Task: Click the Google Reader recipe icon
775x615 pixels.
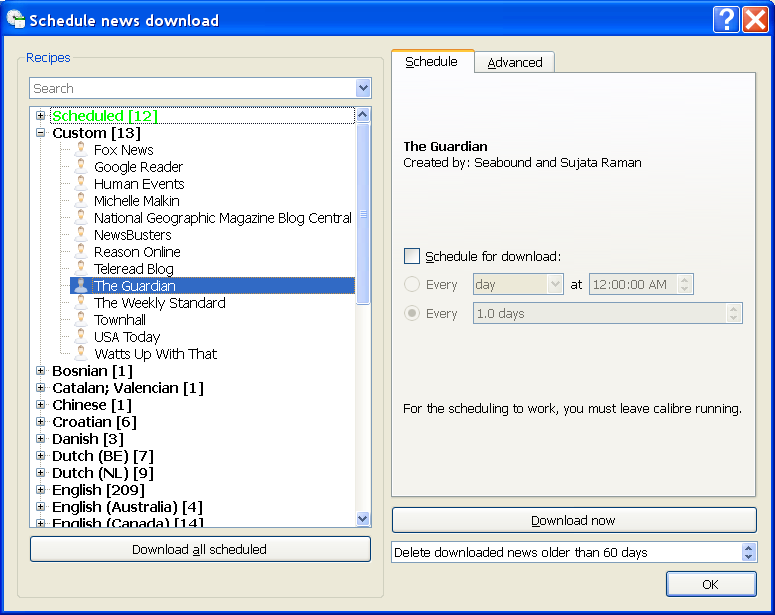Action: (81, 167)
